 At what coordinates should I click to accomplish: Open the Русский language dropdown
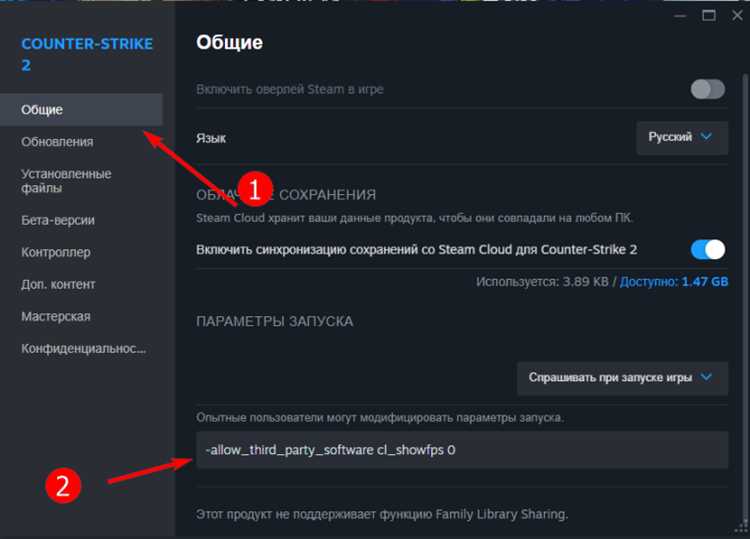click(x=682, y=138)
